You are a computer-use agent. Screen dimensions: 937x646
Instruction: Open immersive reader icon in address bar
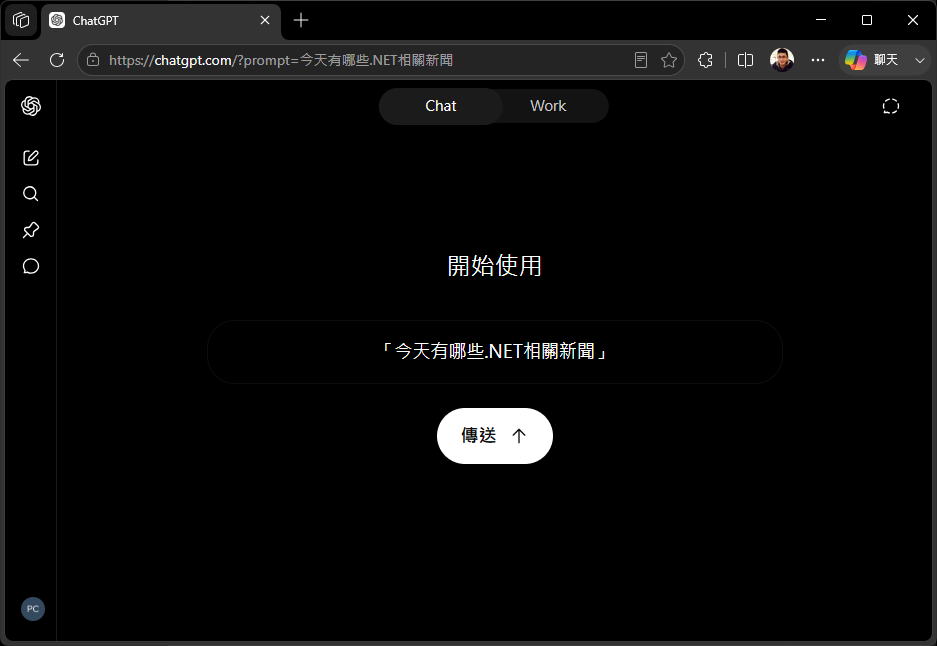click(641, 60)
